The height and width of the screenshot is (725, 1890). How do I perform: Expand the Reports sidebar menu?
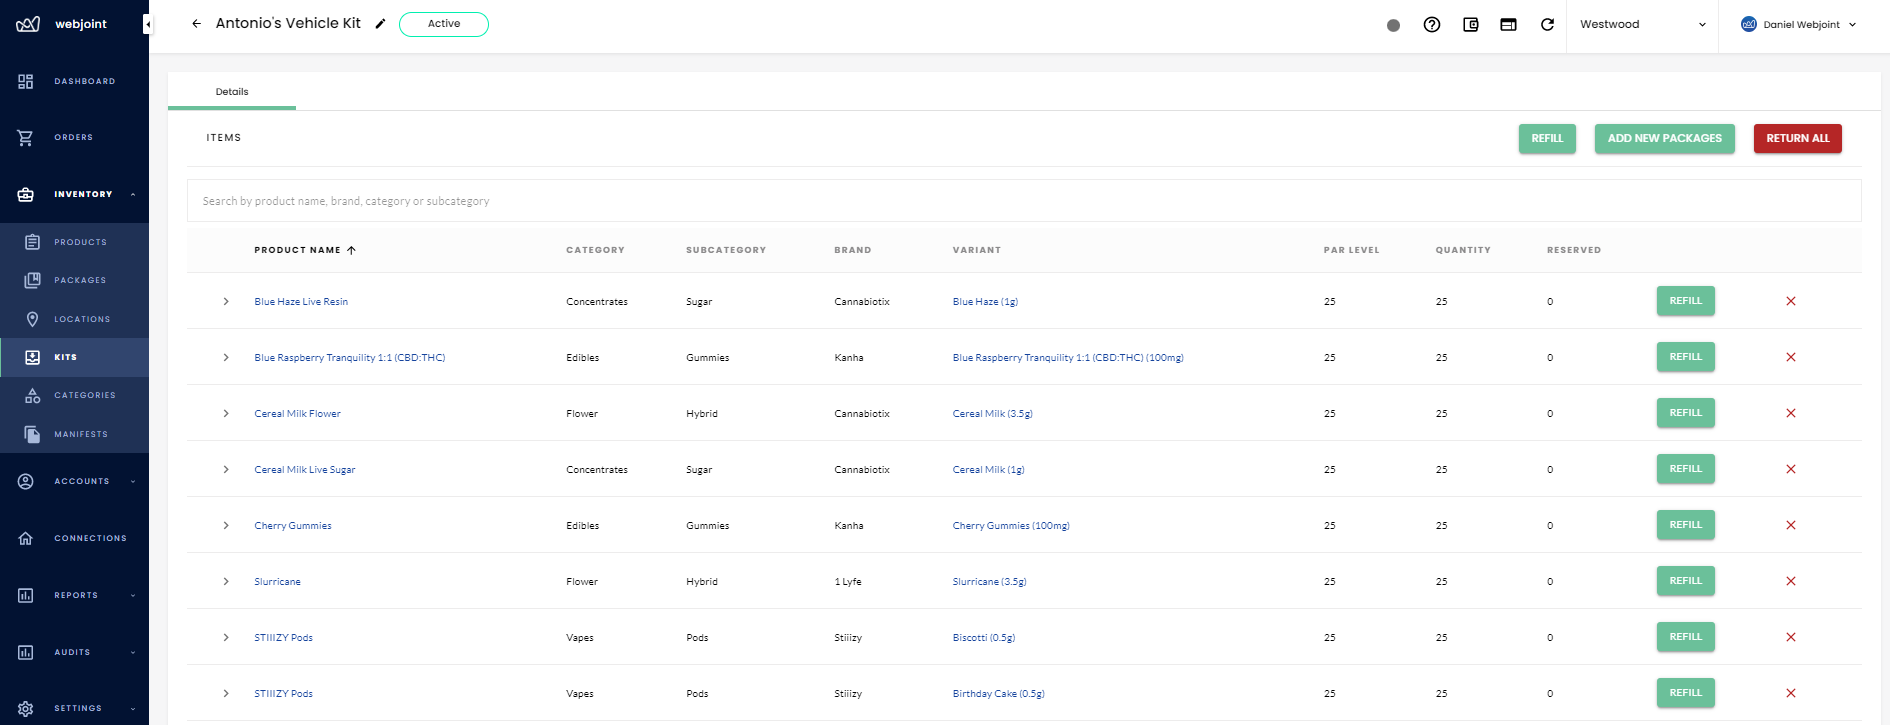tap(75, 595)
